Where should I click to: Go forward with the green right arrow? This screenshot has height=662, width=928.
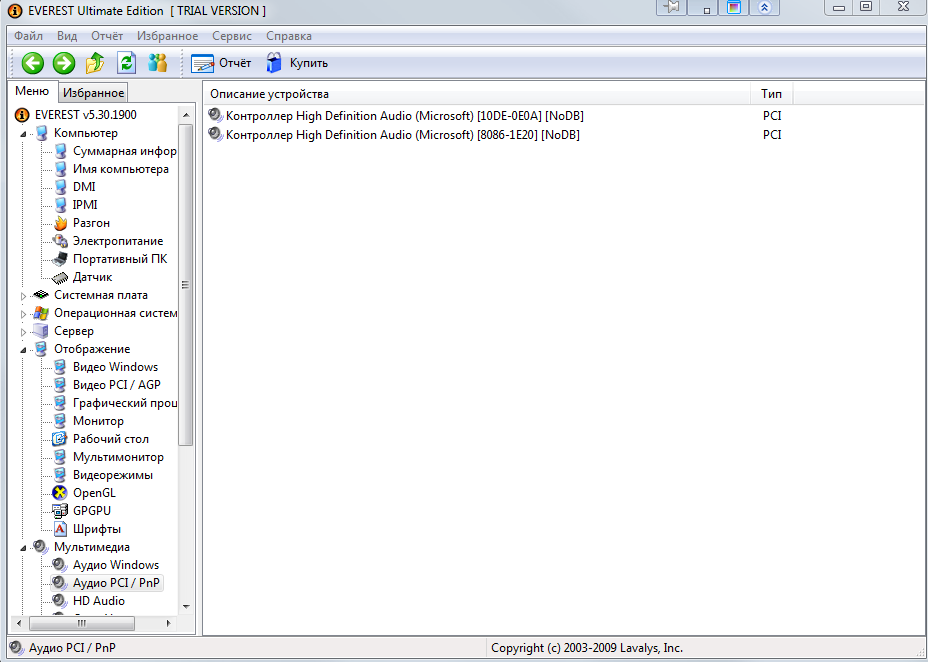64,63
